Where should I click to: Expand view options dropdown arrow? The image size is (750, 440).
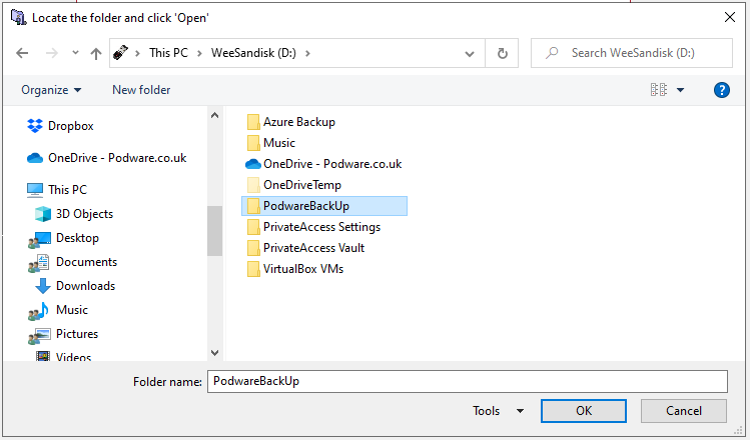pos(681,90)
